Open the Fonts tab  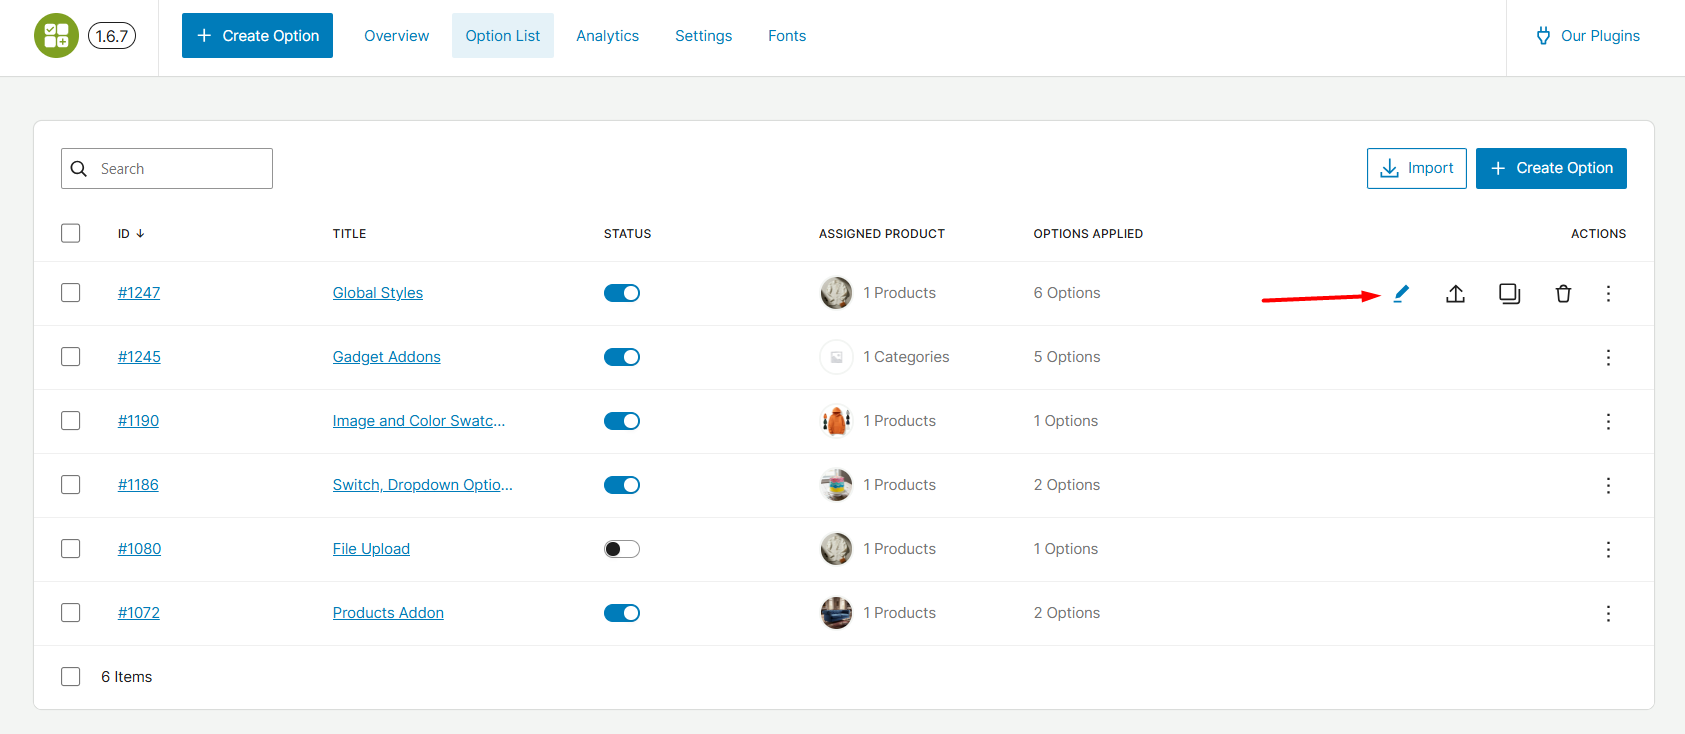pos(787,36)
